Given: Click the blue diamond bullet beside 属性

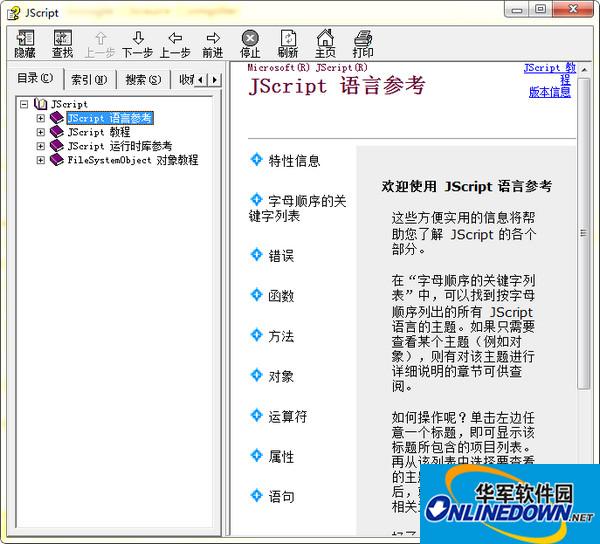Looking at the screenshot, I should pyautogui.click(x=256, y=455).
